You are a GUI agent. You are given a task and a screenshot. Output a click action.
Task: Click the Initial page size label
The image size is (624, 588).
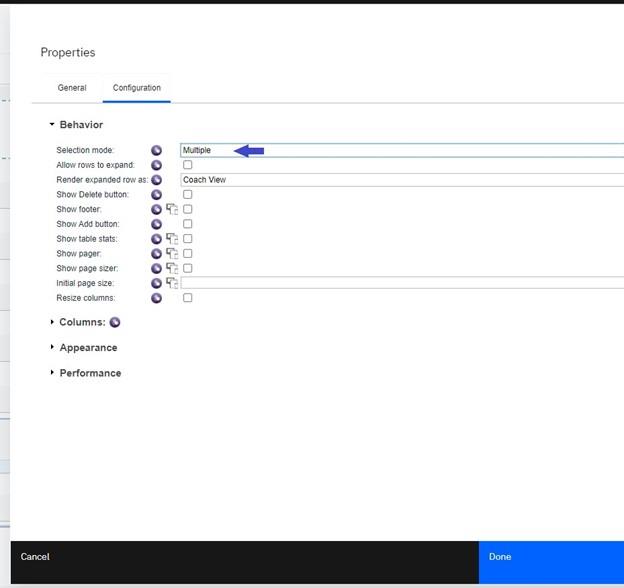(85, 283)
